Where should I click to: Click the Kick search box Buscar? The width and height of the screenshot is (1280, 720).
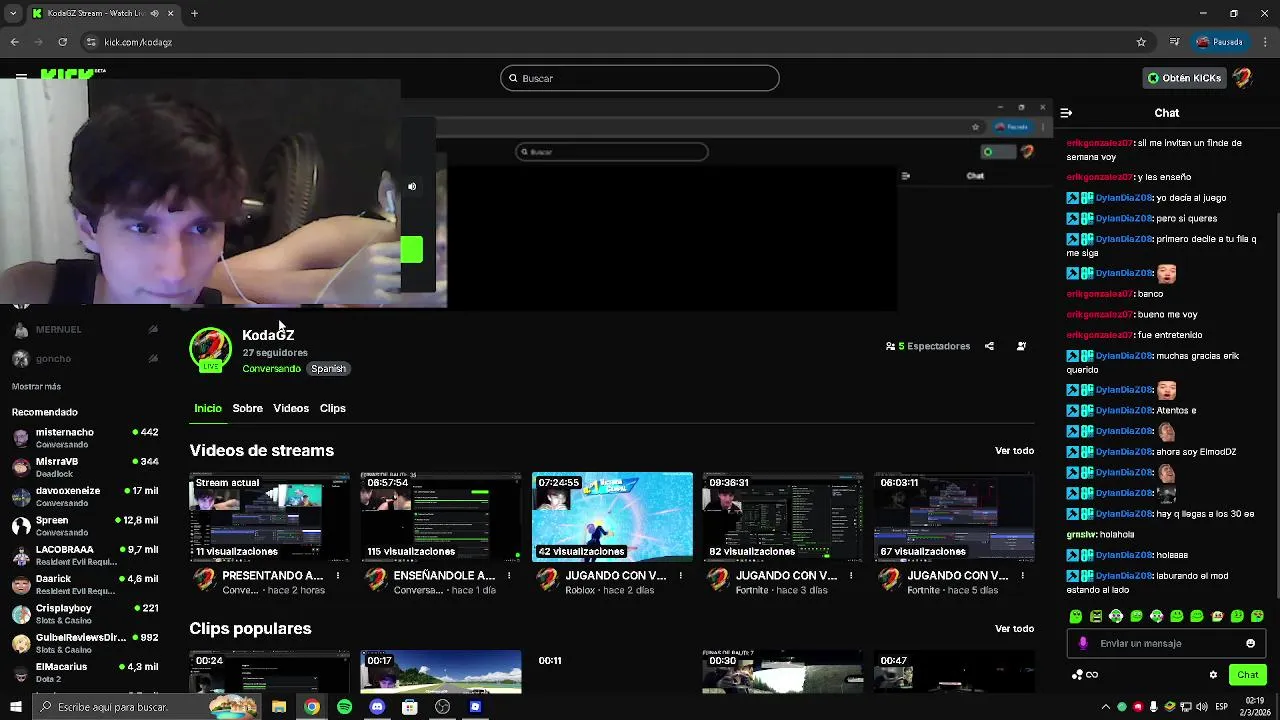(x=640, y=78)
